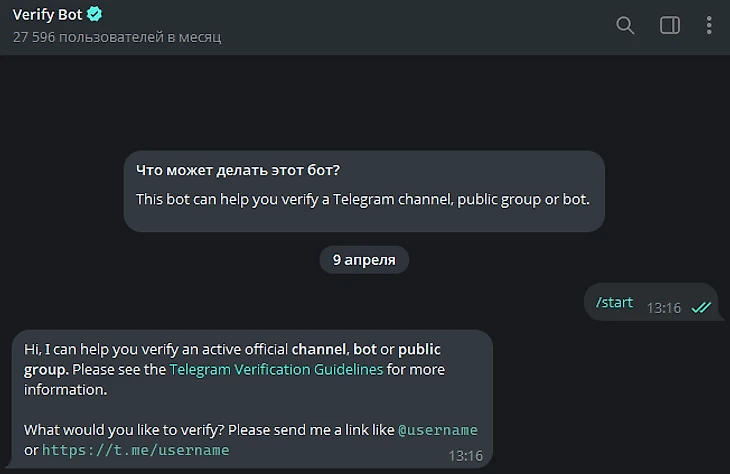The width and height of the screenshot is (730, 474).
Task: Open search in the Verify Bot chat
Action: pos(625,25)
